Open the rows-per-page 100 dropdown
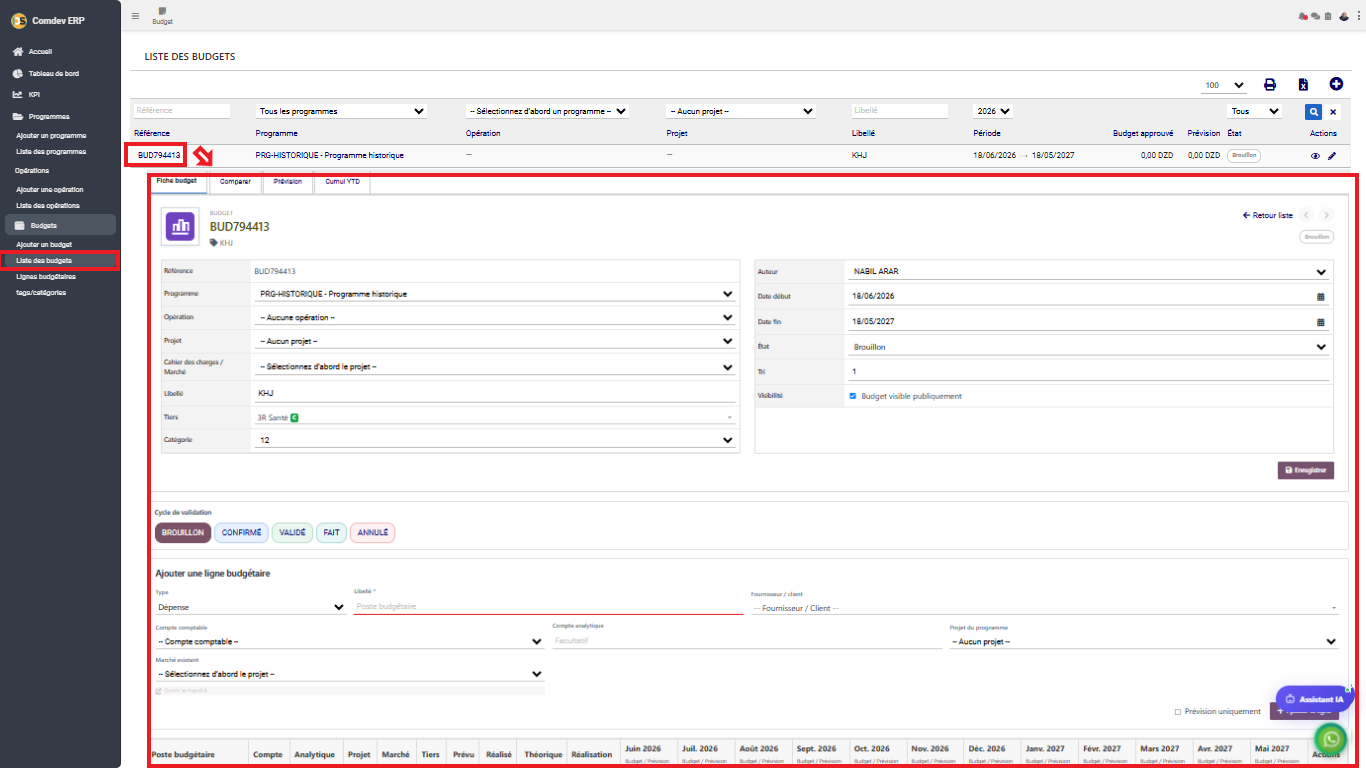Image resolution: width=1366 pixels, height=768 pixels. tap(1225, 86)
